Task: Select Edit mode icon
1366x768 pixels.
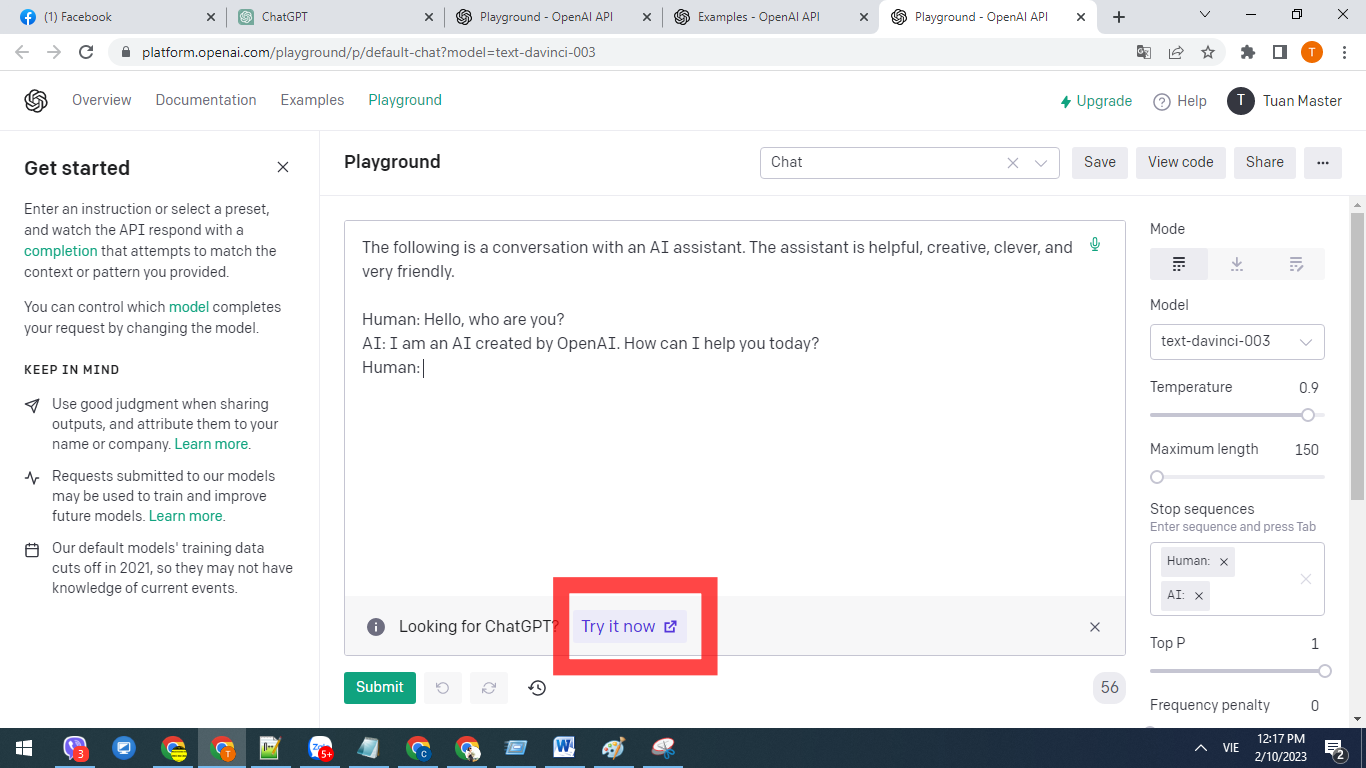Action: (x=1296, y=264)
